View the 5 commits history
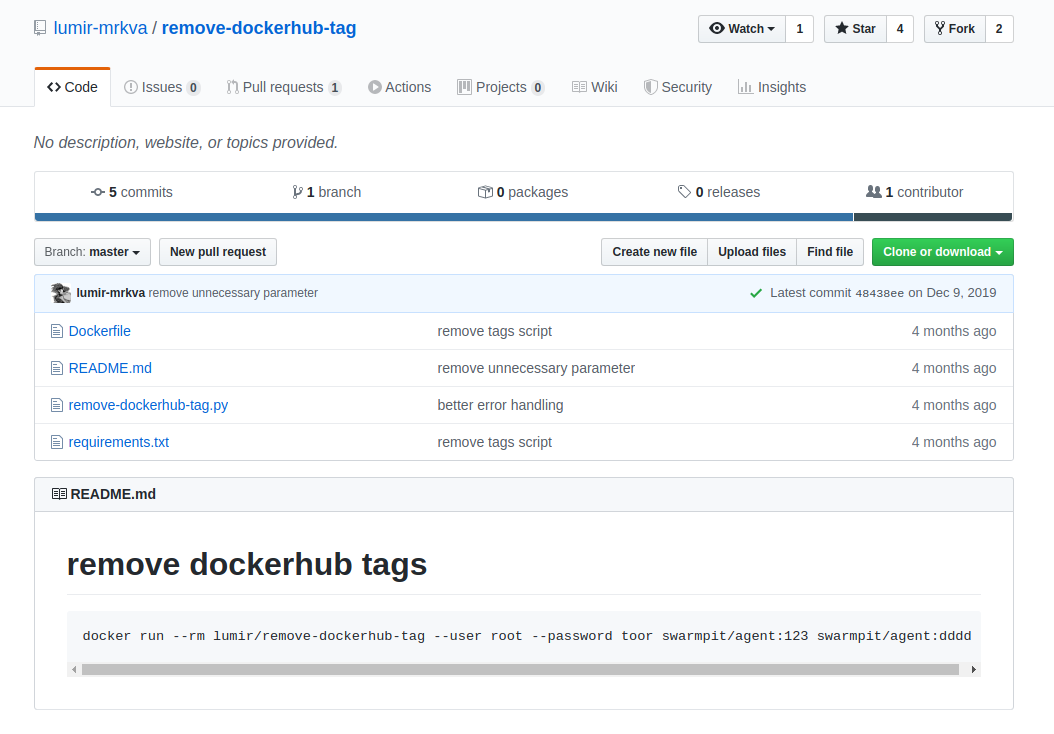 pyautogui.click(x=132, y=192)
